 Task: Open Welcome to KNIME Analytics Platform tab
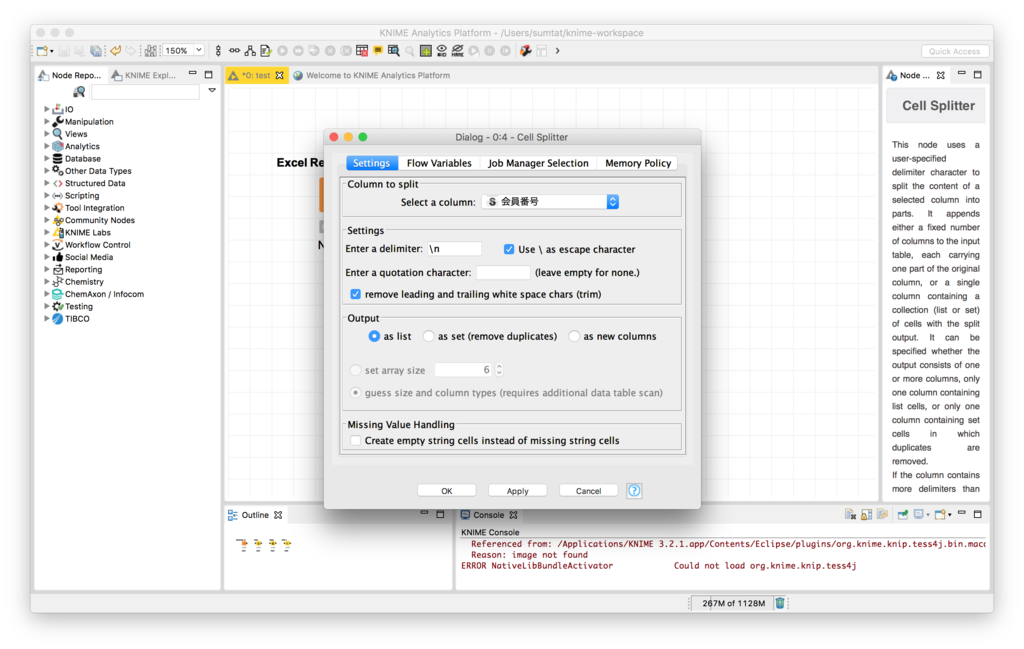pyautogui.click(x=372, y=76)
